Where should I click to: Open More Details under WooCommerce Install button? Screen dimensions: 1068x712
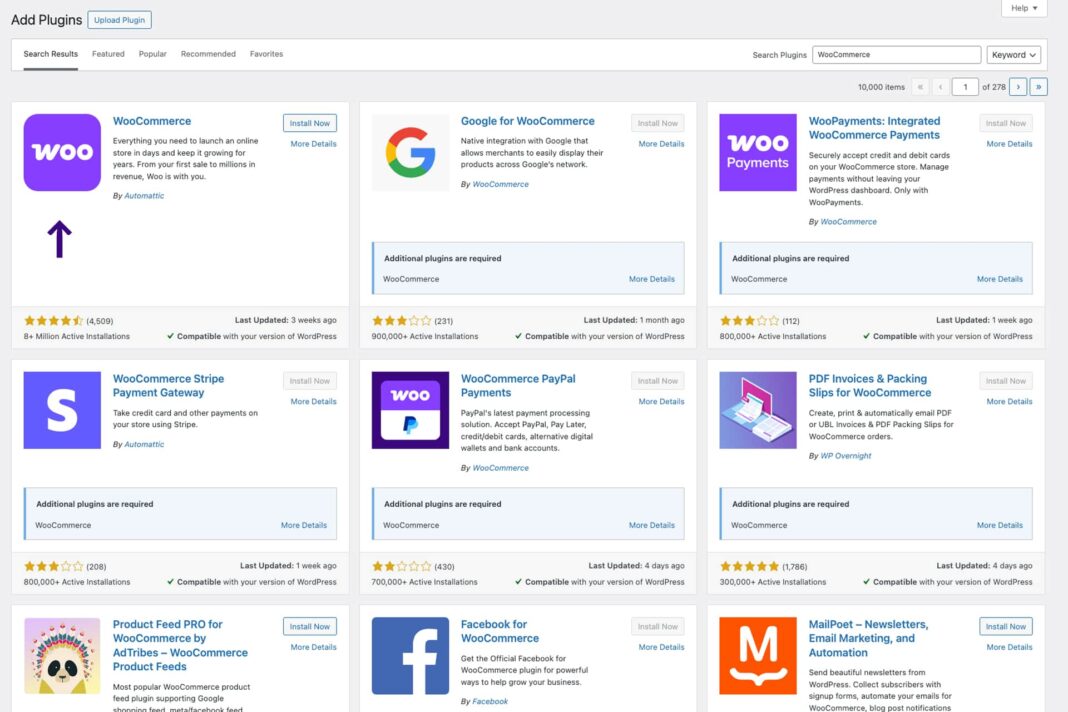click(x=313, y=144)
